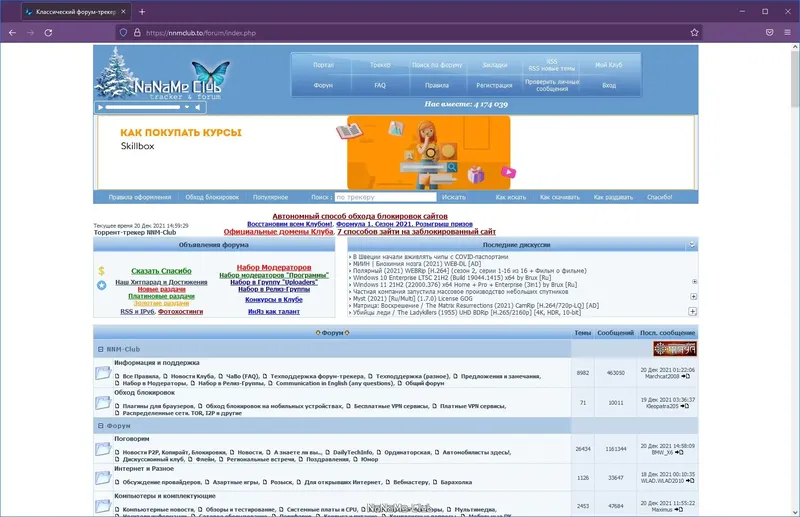Click the blue star achievements icon
The width and height of the screenshot is (800, 517).
tap(102, 285)
